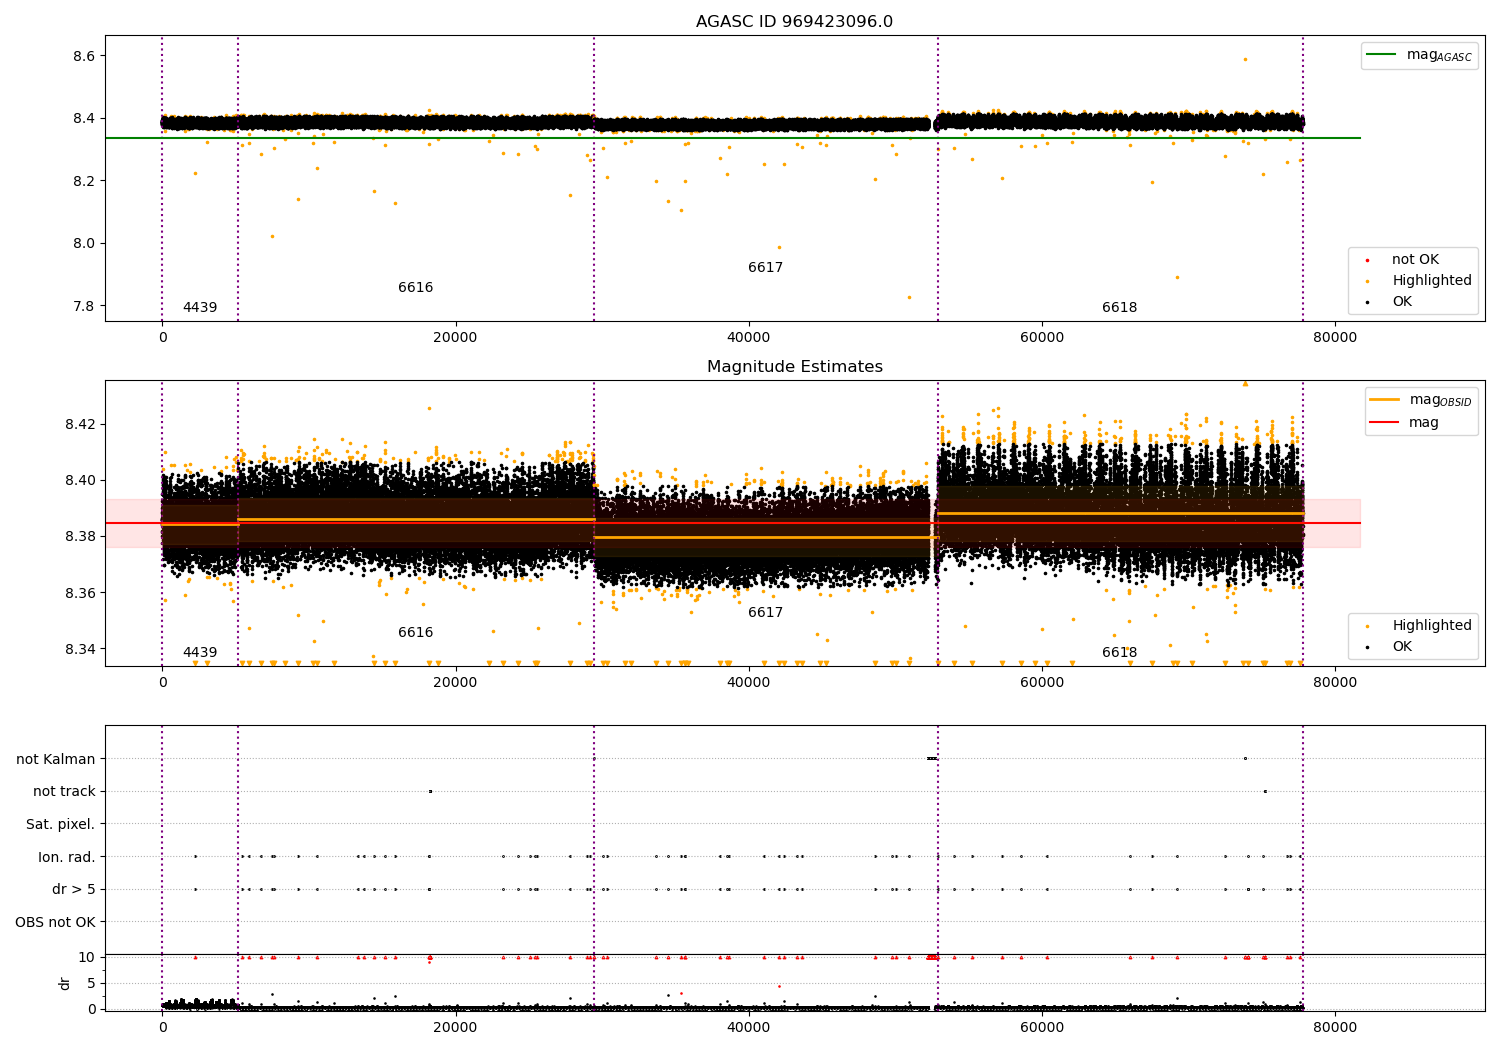1500x1050 pixels.
Task: Click x-axis tick 40000 under Magnitude Estimates plot
Action: (748, 683)
